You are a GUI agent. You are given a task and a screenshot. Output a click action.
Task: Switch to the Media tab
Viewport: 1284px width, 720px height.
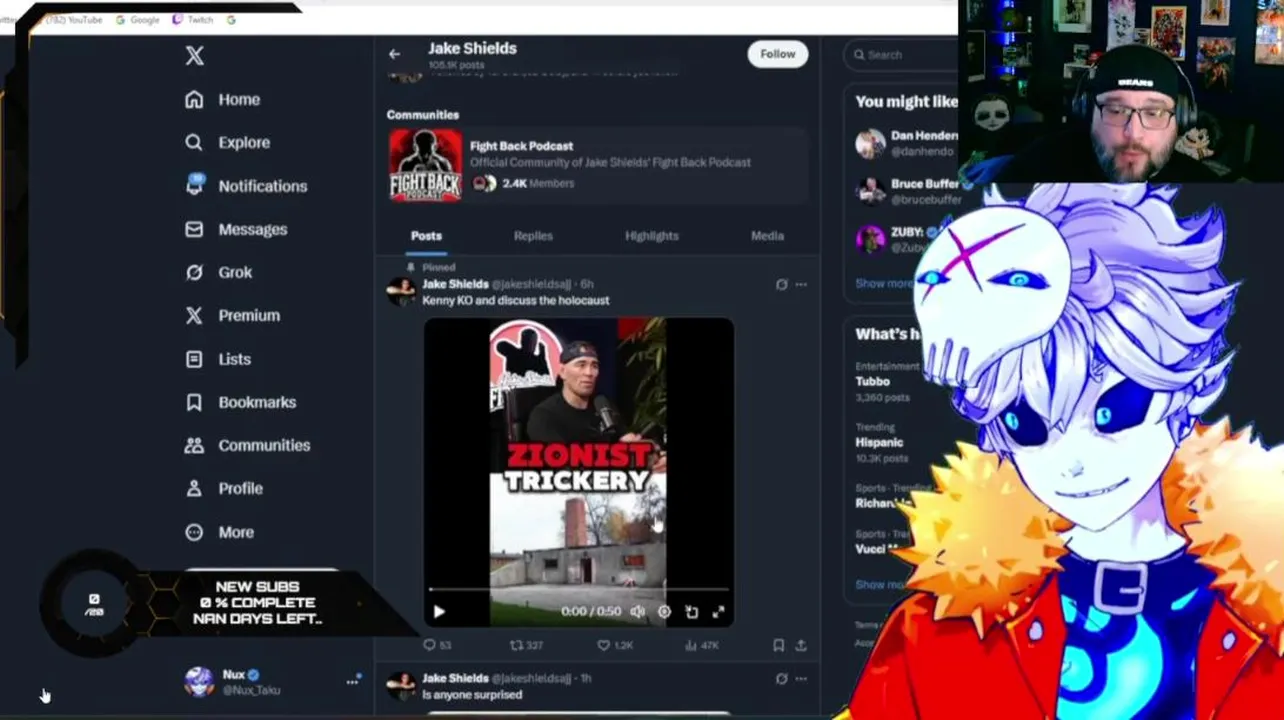(767, 236)
